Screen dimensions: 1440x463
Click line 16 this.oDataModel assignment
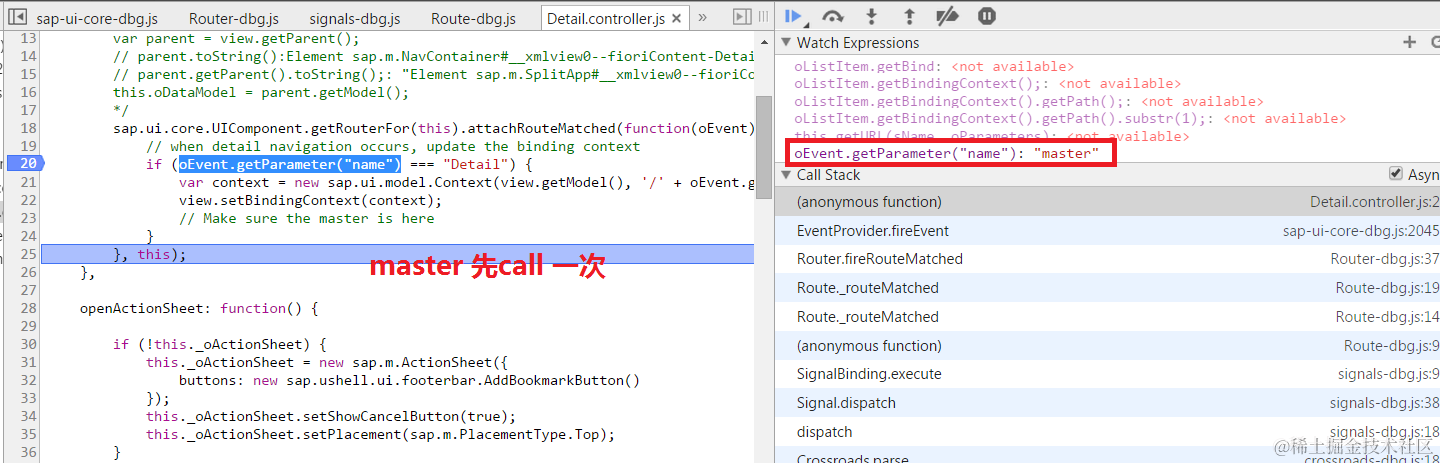pos(261,92)
